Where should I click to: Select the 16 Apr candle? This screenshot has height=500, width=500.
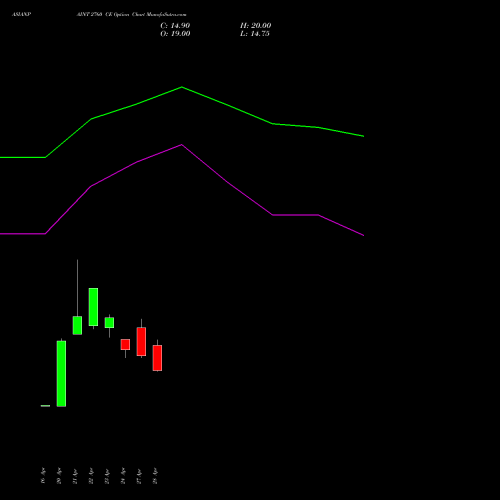pyautogui.click(x=45, y=406)
